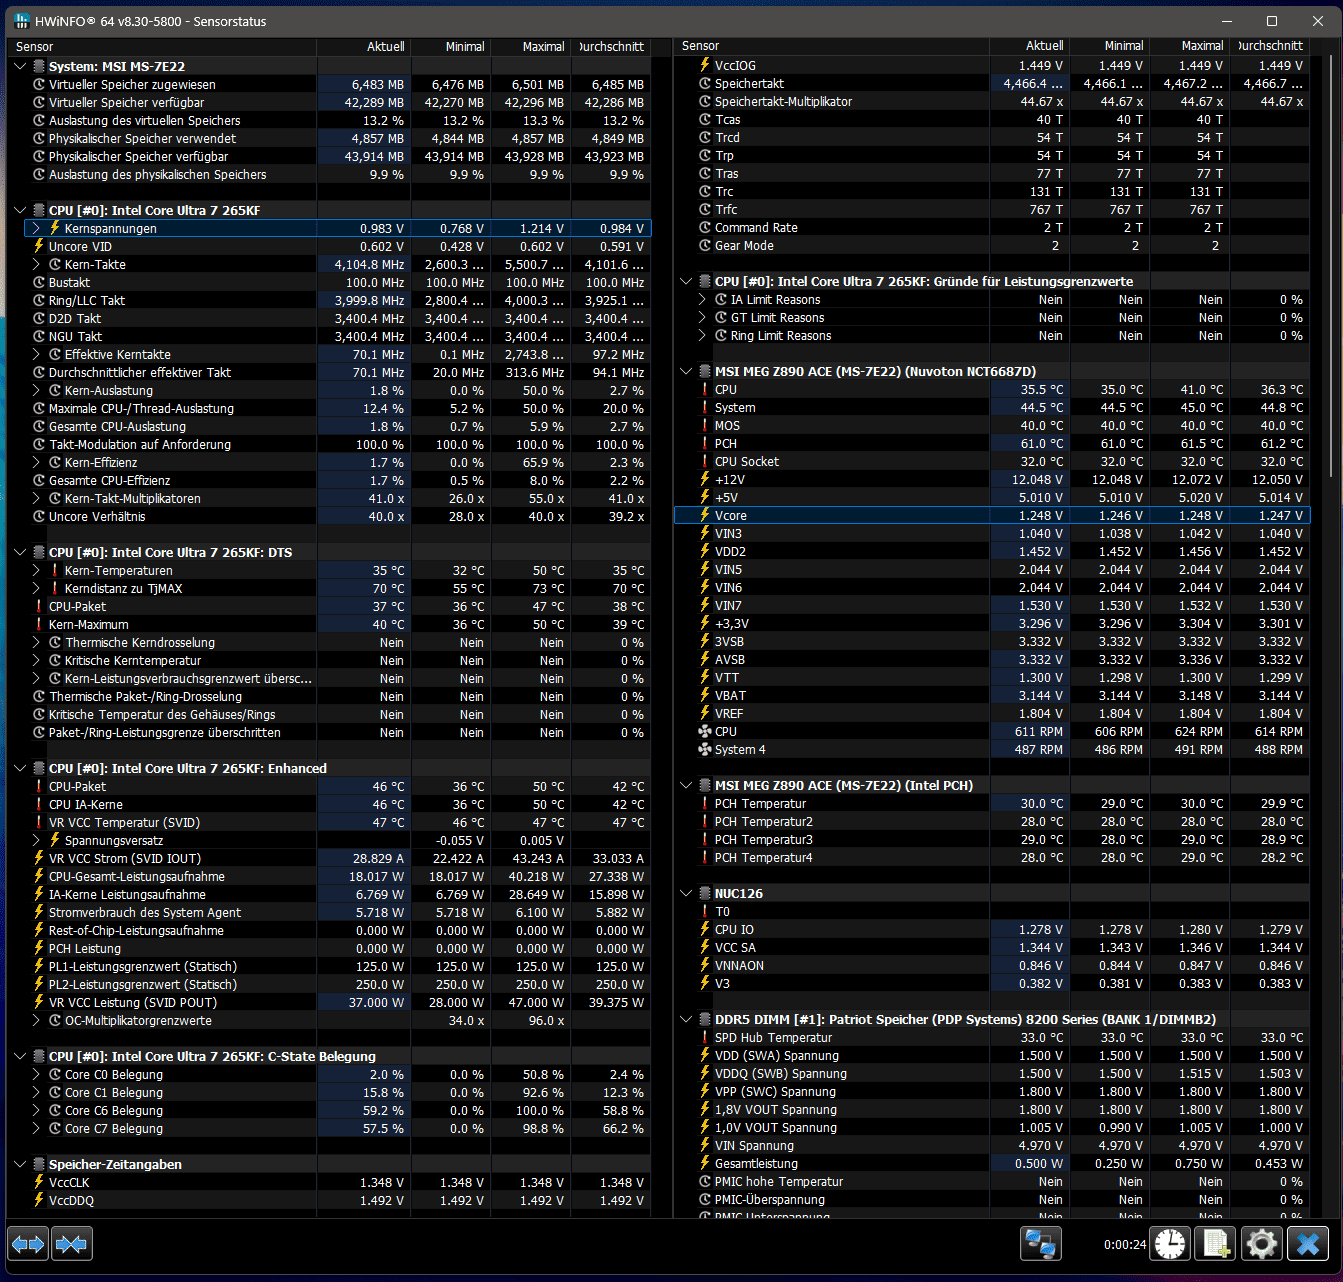Click the HWiNFO logo in the title bar
The height and width of the screenshot is (1282, 1343).
[x=22, y=21]
